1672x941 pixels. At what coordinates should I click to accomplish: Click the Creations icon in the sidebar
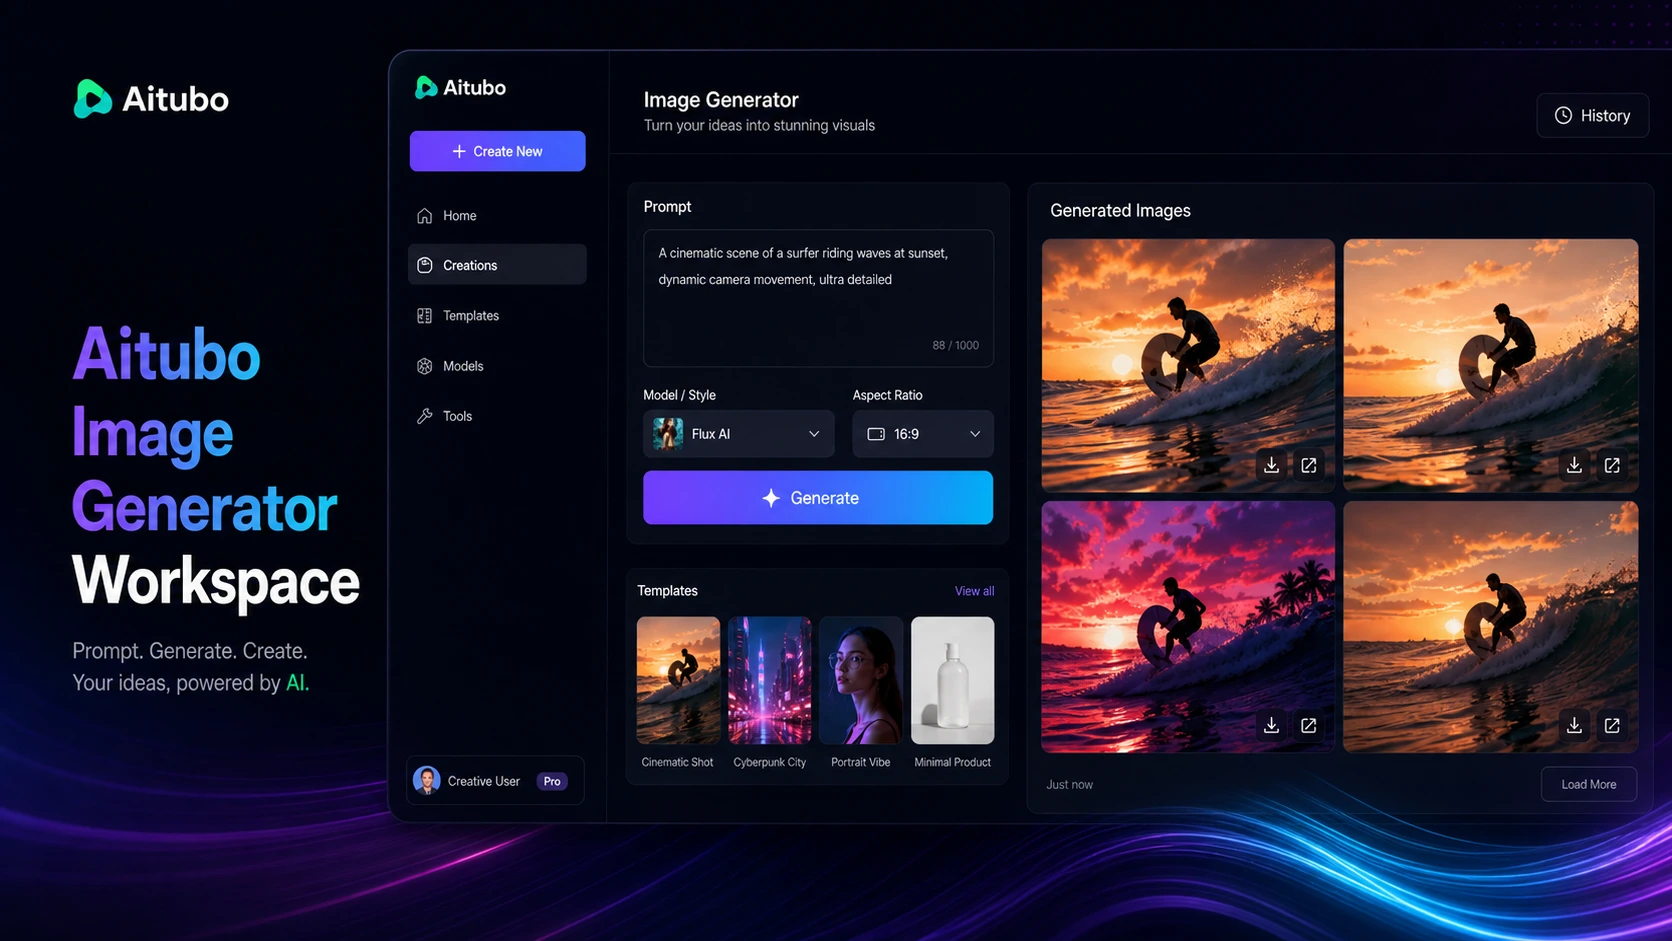[424, 265]
